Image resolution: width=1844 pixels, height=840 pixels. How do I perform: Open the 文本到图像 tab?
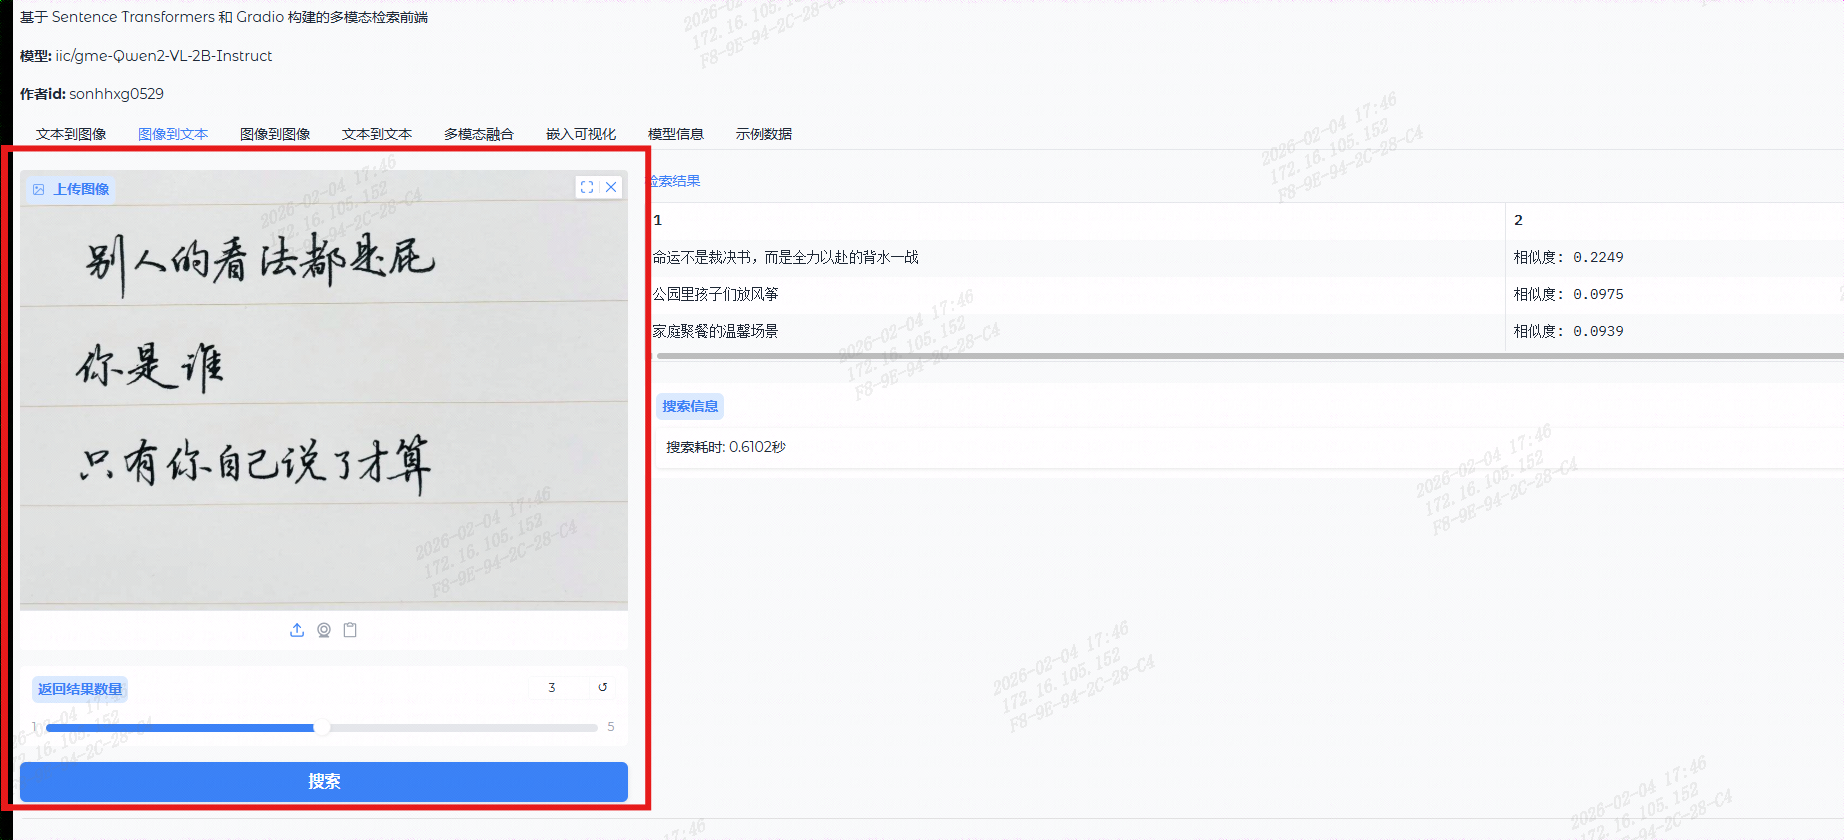point(71,134)
